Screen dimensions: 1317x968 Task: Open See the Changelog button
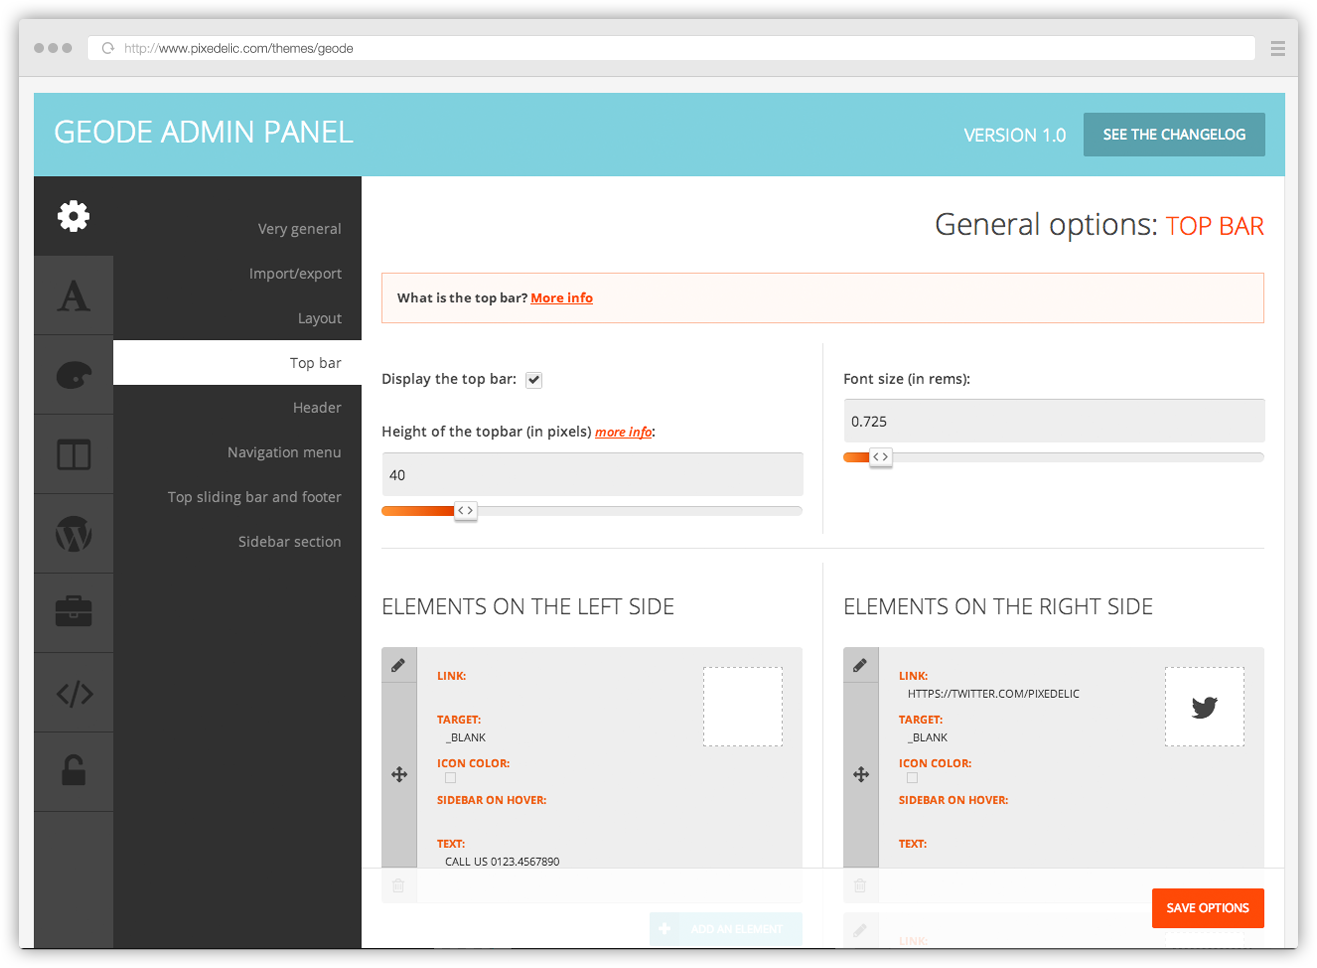[1173, 134]
